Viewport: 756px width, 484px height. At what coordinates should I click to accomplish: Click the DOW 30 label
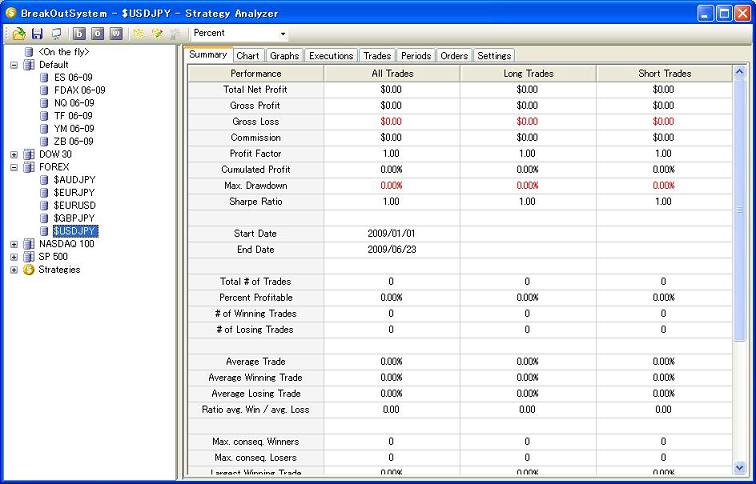[55, 154]
